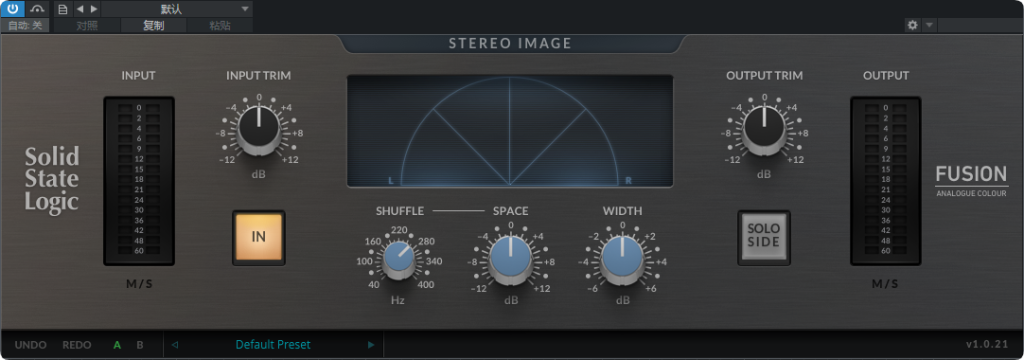Click the v1.0.21 version text
Viewport: 1024px width, 360px height.
point(987,345)
